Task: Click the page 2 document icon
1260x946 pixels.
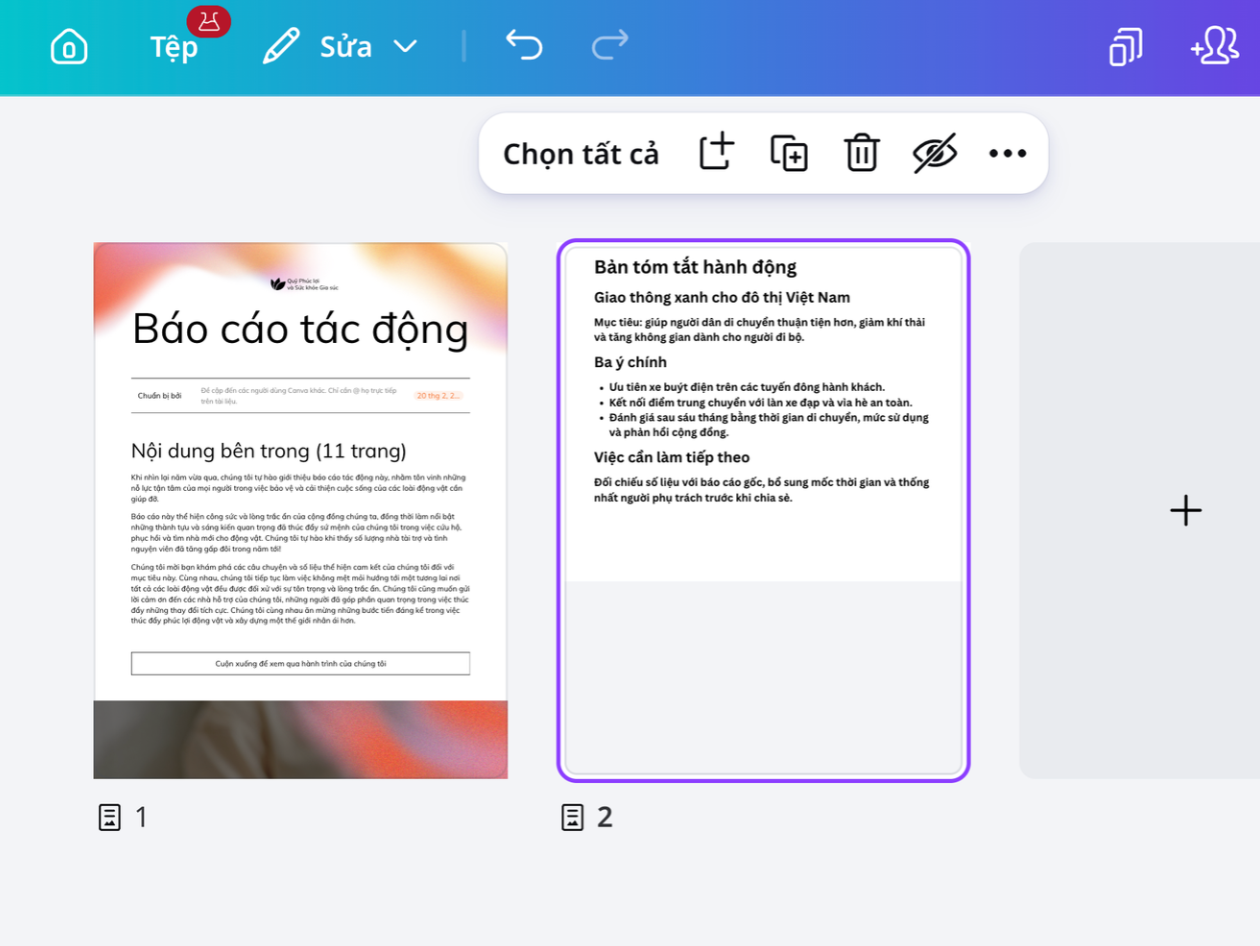Action: pyautogui.click(x=572, y=817)
